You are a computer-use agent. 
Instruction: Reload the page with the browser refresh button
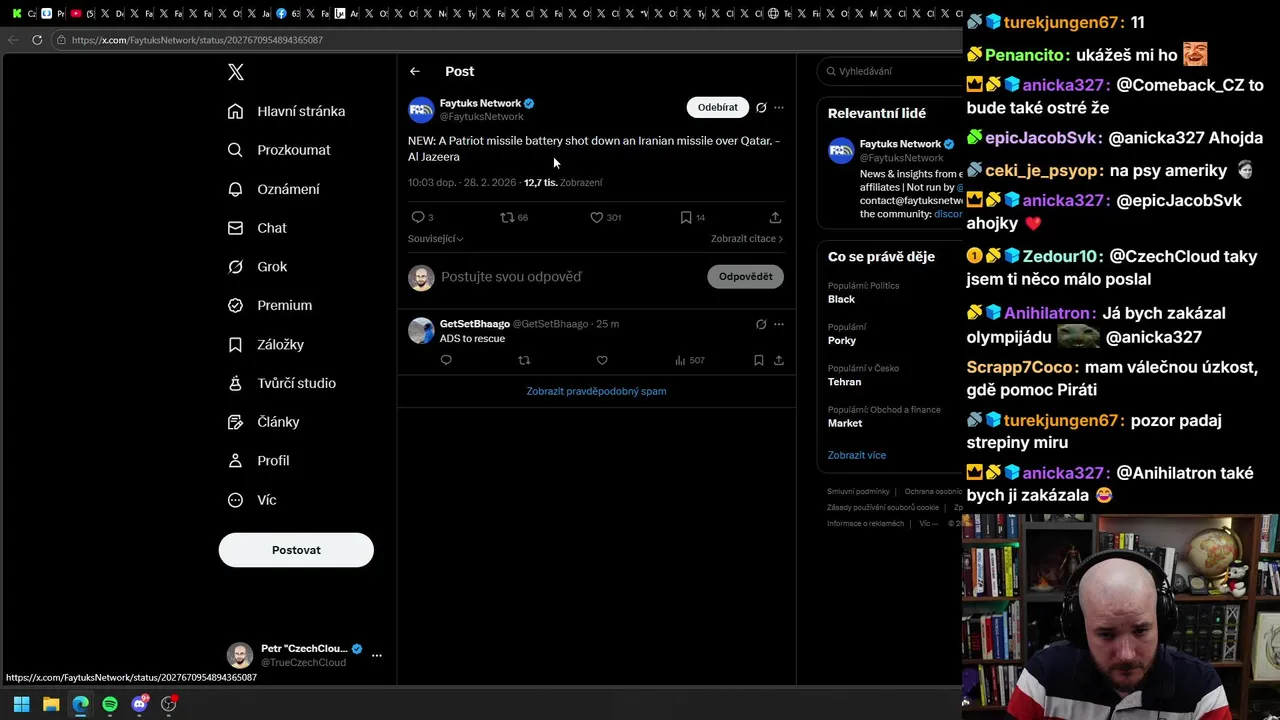pyautogui.click(x=37, y=40)
